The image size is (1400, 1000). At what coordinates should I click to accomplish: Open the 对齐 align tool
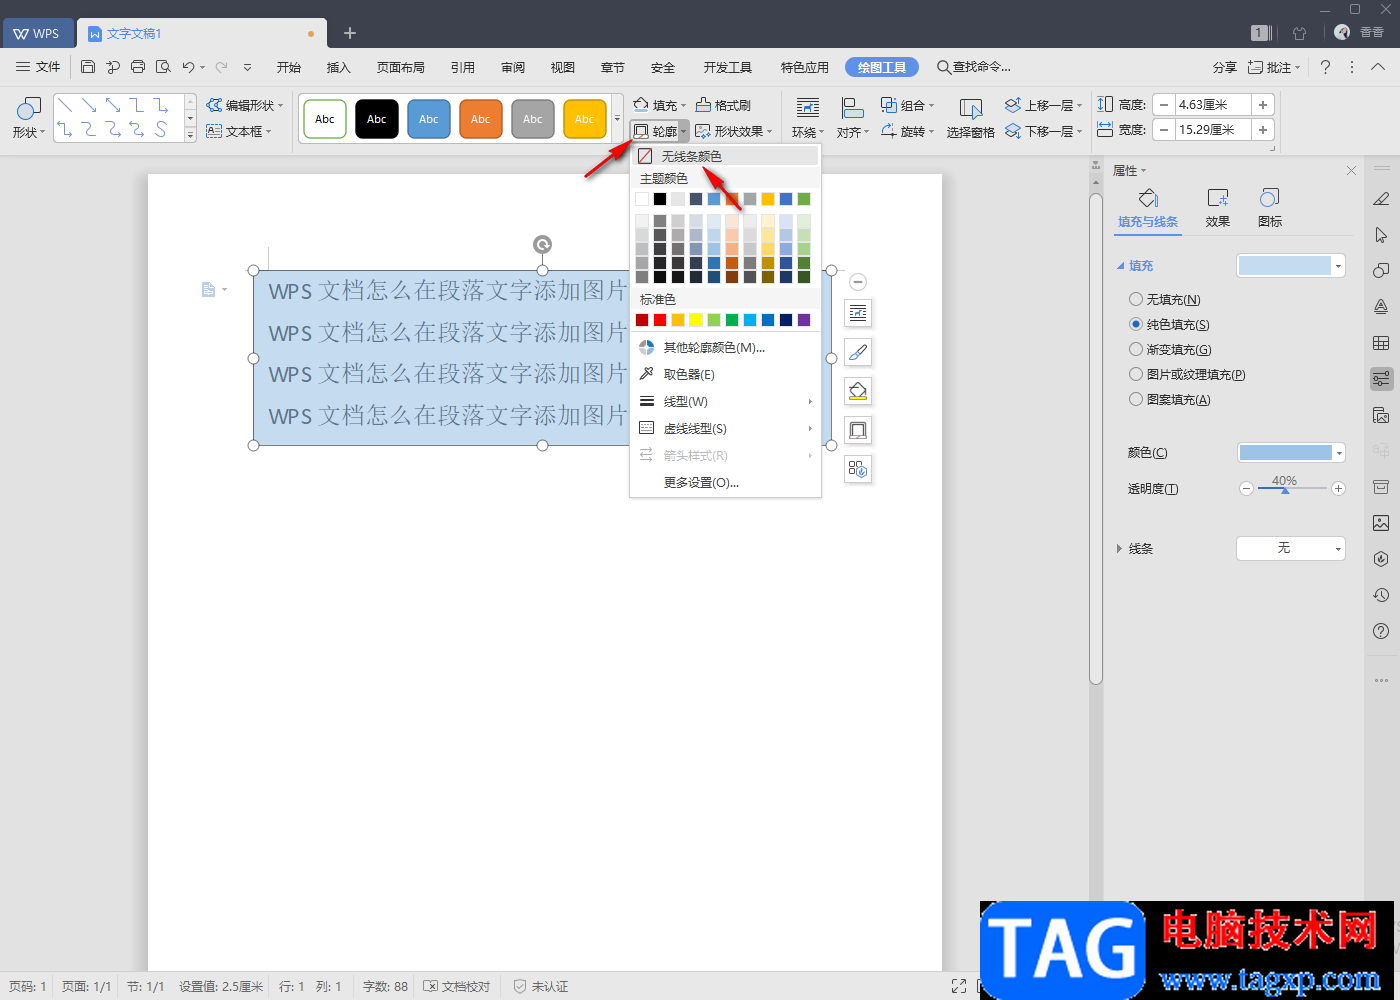point(853,117)
